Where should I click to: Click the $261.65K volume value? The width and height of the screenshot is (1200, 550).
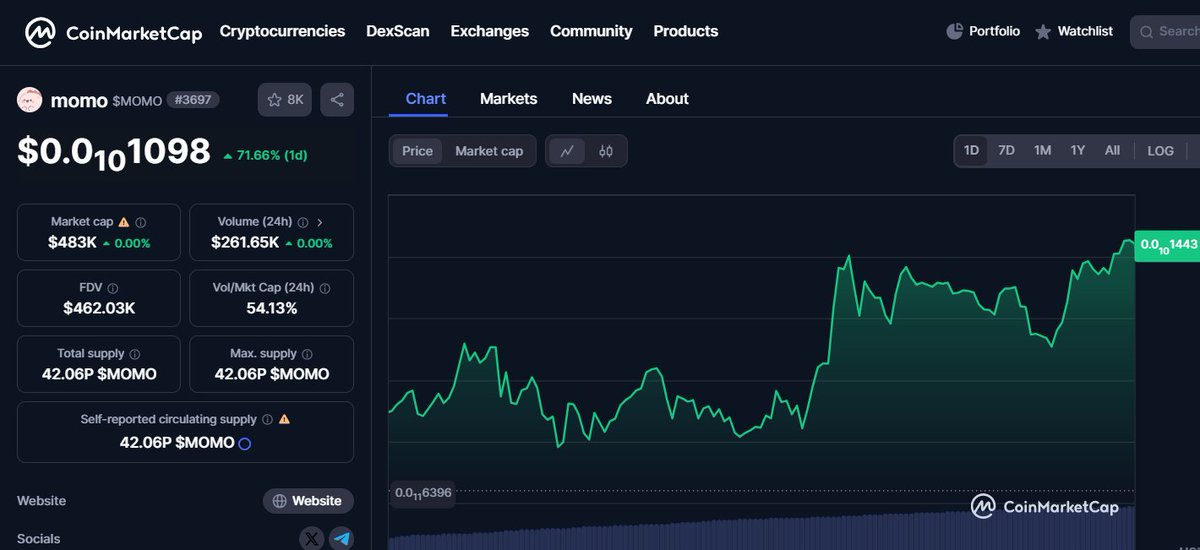coord(245,243)
